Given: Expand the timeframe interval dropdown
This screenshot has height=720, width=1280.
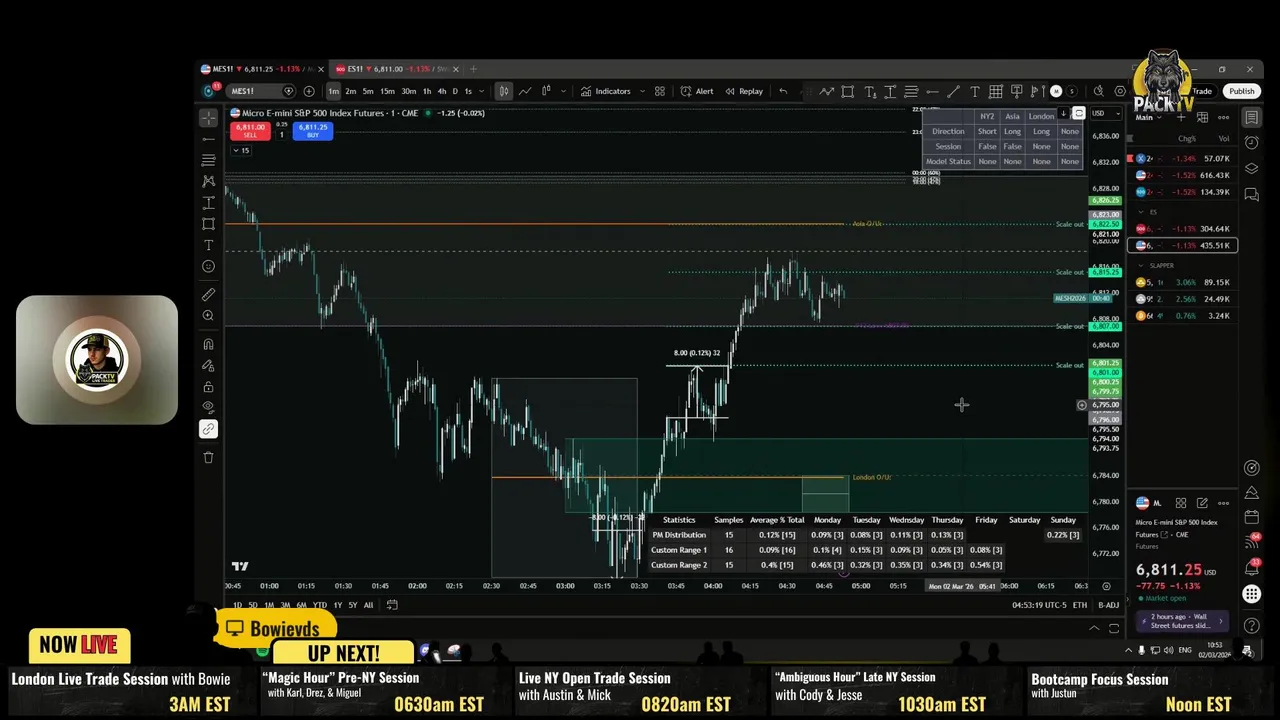Looking at the screenshot, I should pos(482,91).
